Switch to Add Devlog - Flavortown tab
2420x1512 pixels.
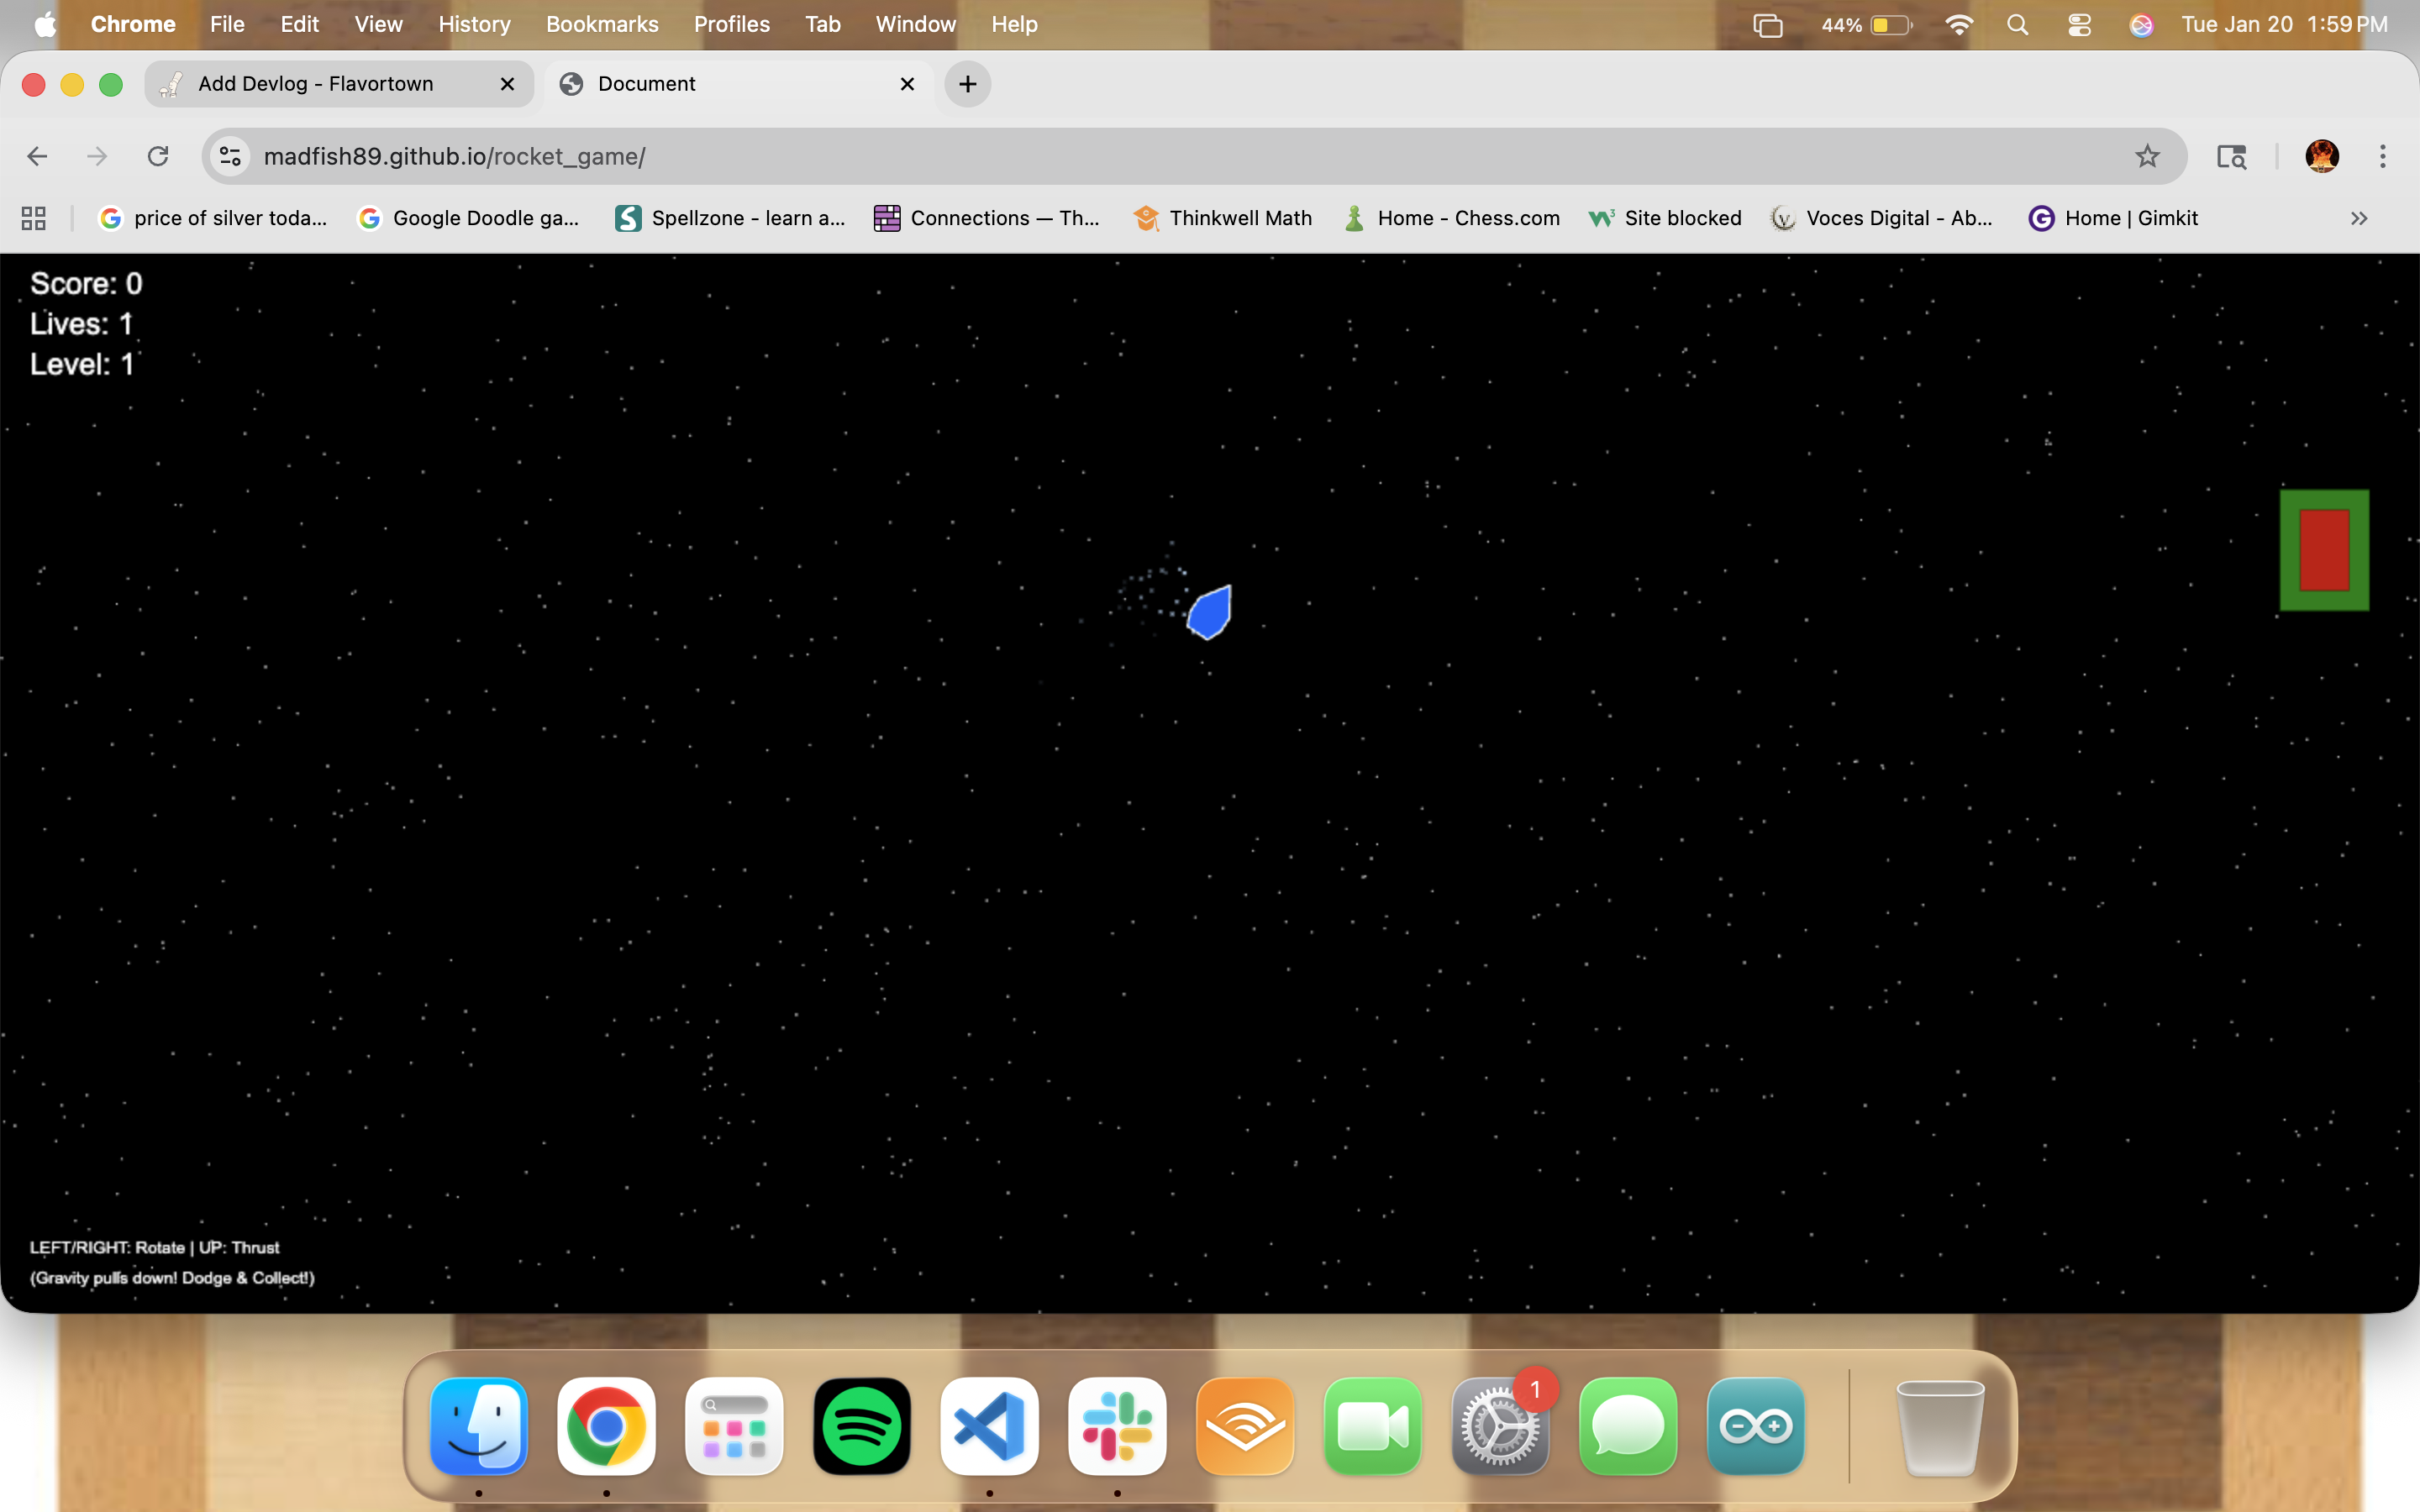pos(316,84)
